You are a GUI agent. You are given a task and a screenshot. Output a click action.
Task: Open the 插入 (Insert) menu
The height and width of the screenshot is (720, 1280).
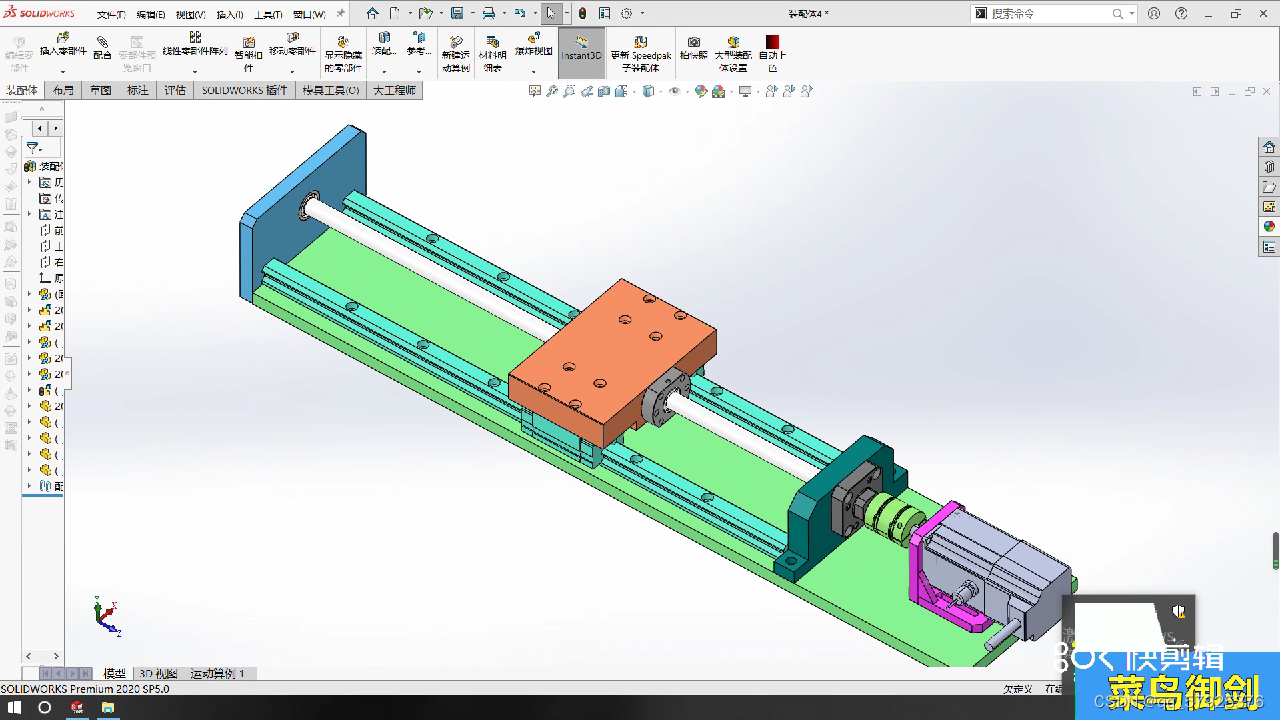tap(230, 15)
